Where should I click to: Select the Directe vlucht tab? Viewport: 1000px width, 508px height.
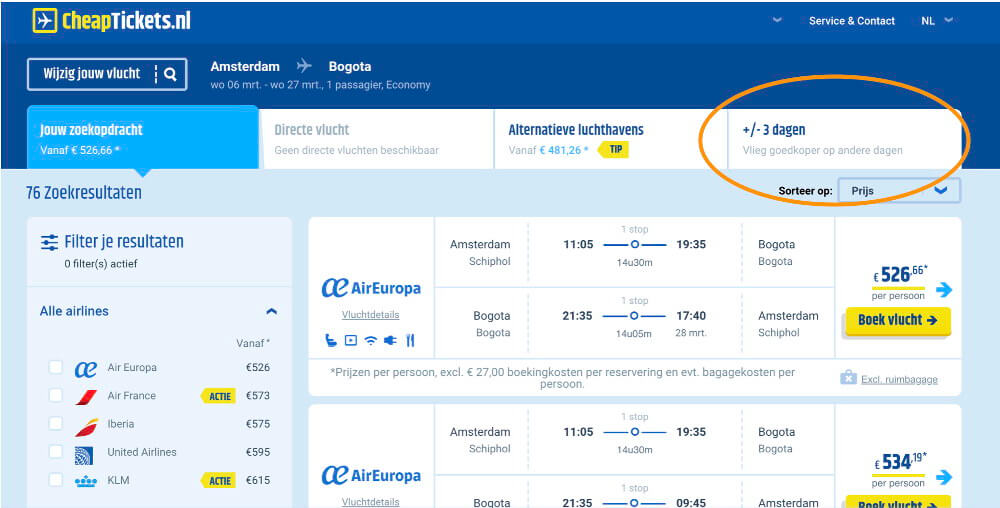pos(377,140)
